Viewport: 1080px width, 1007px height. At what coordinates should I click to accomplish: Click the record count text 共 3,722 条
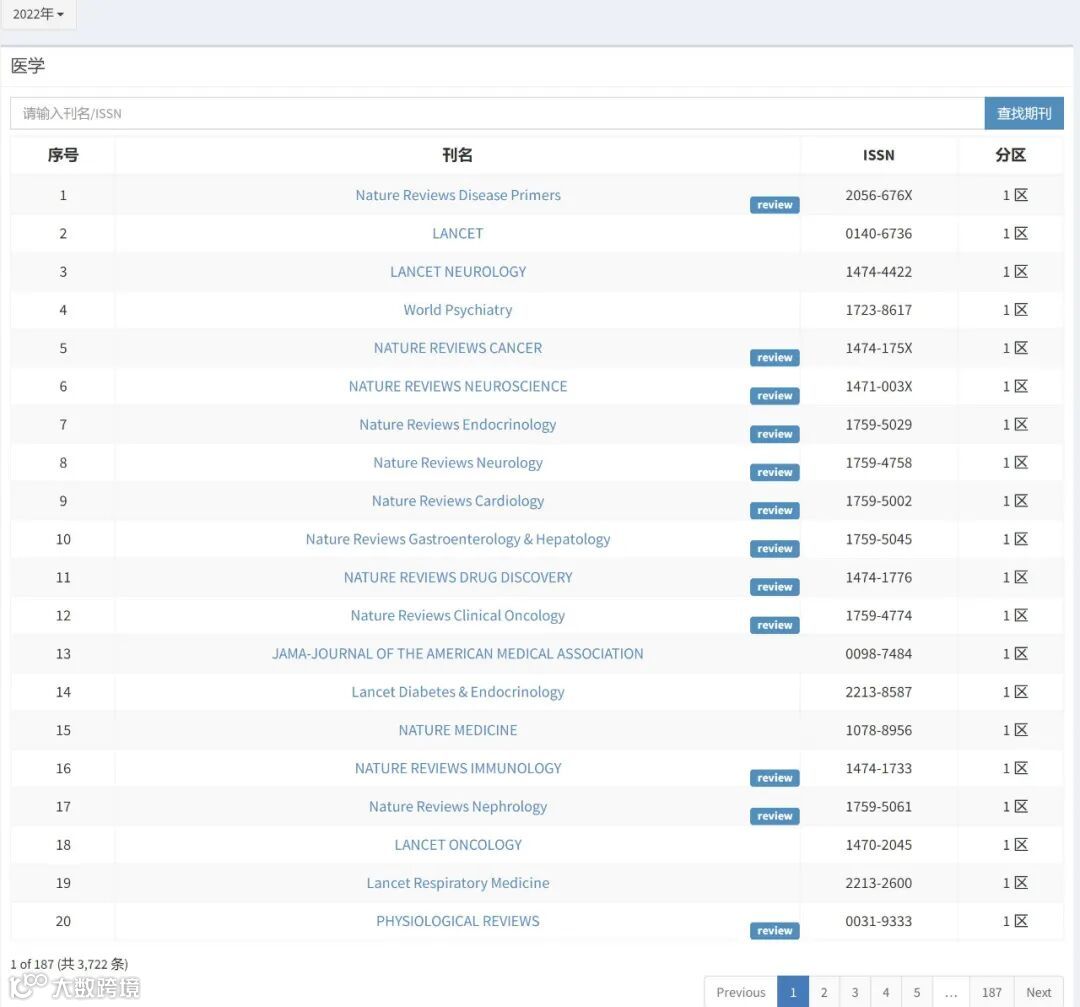[92, 964]
